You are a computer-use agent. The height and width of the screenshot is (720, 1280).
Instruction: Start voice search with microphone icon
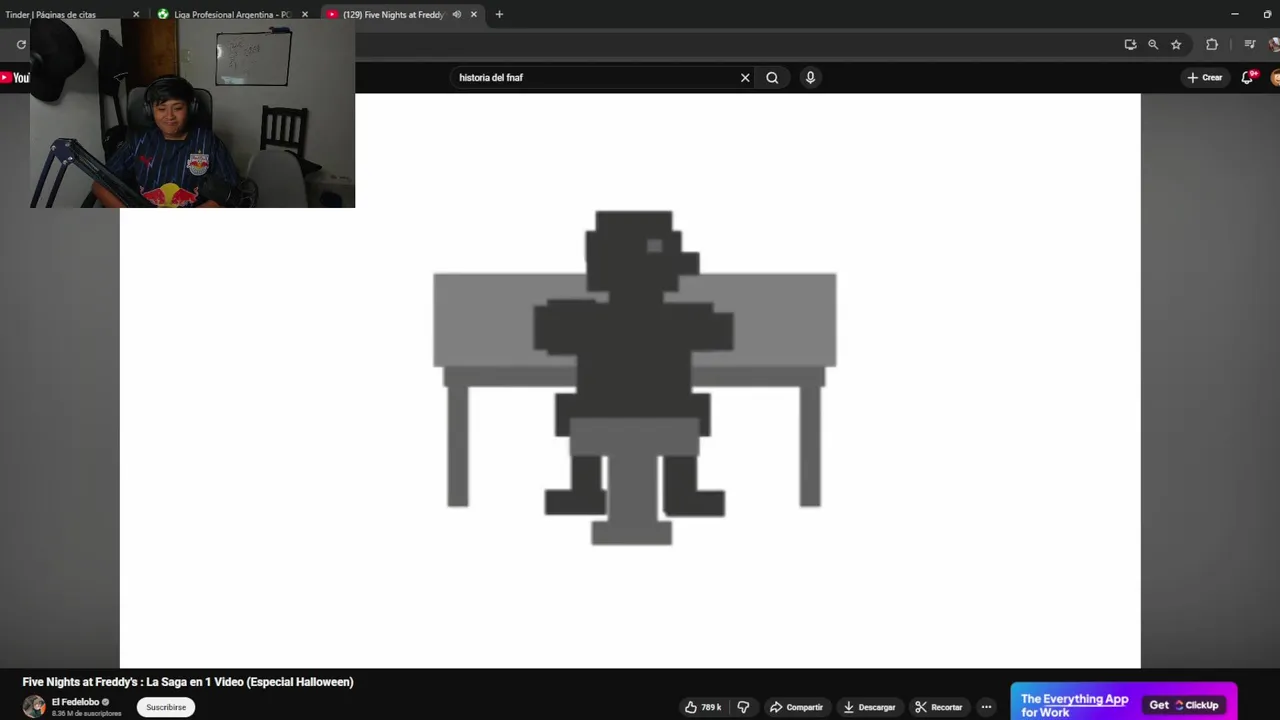(810, 77)
